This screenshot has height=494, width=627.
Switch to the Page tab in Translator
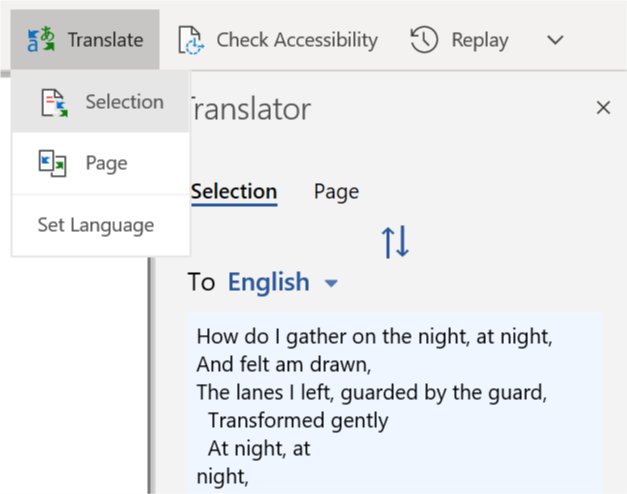pos(336,192)
